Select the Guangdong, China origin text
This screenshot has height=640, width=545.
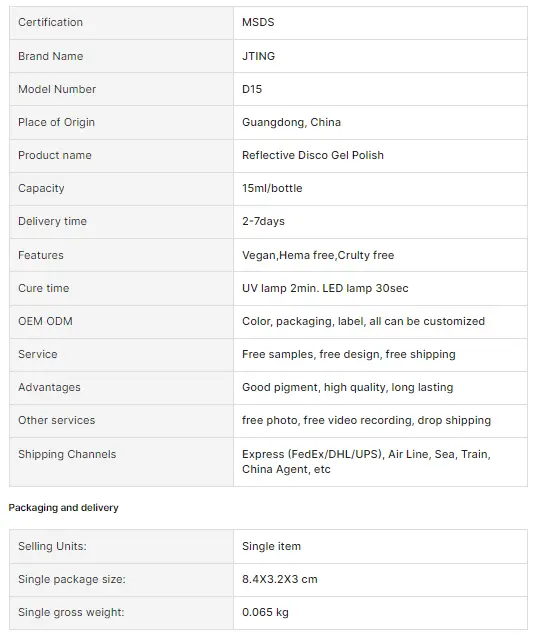coord(291,122)
